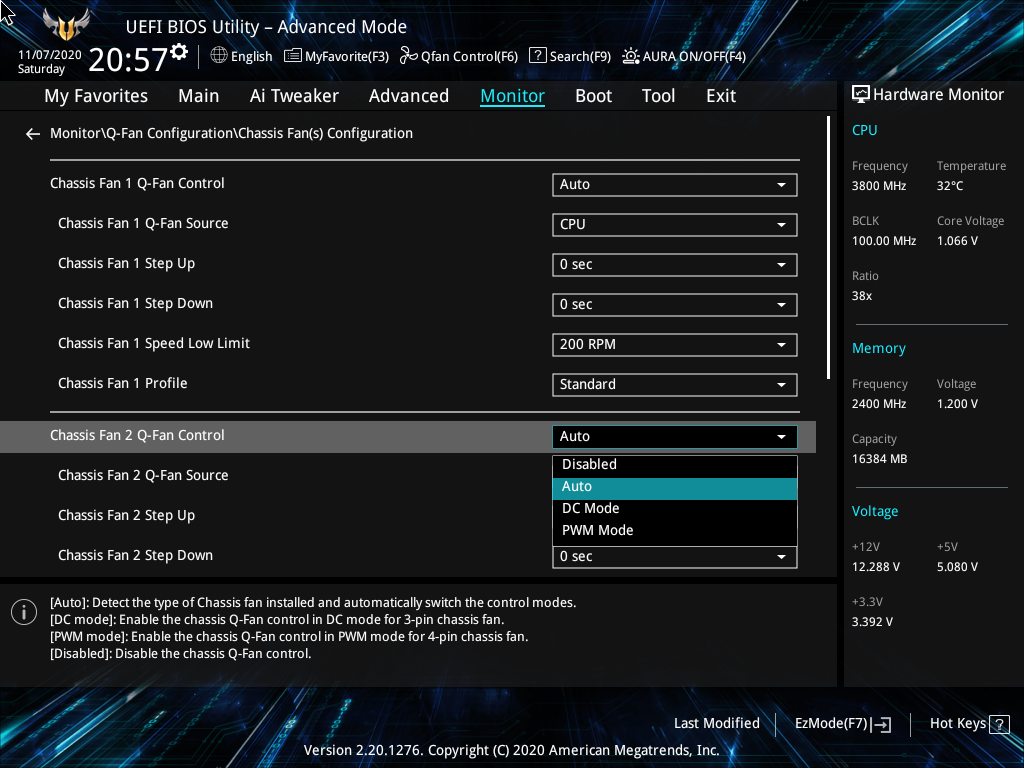Viewport: 1024px width, 768px height.
Task: Expand Chassis Fan 1 Step Down dropdown
Action: [675, 304]
